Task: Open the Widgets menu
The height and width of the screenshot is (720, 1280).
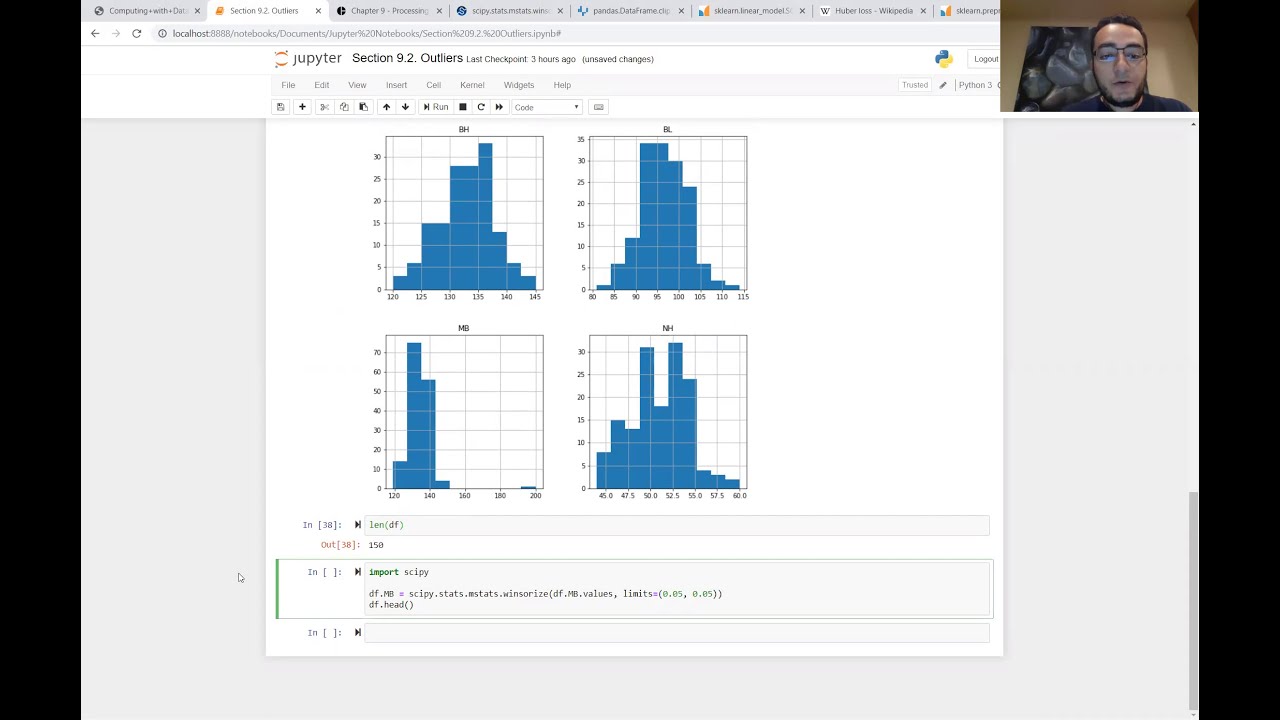Action: (519, 85)
